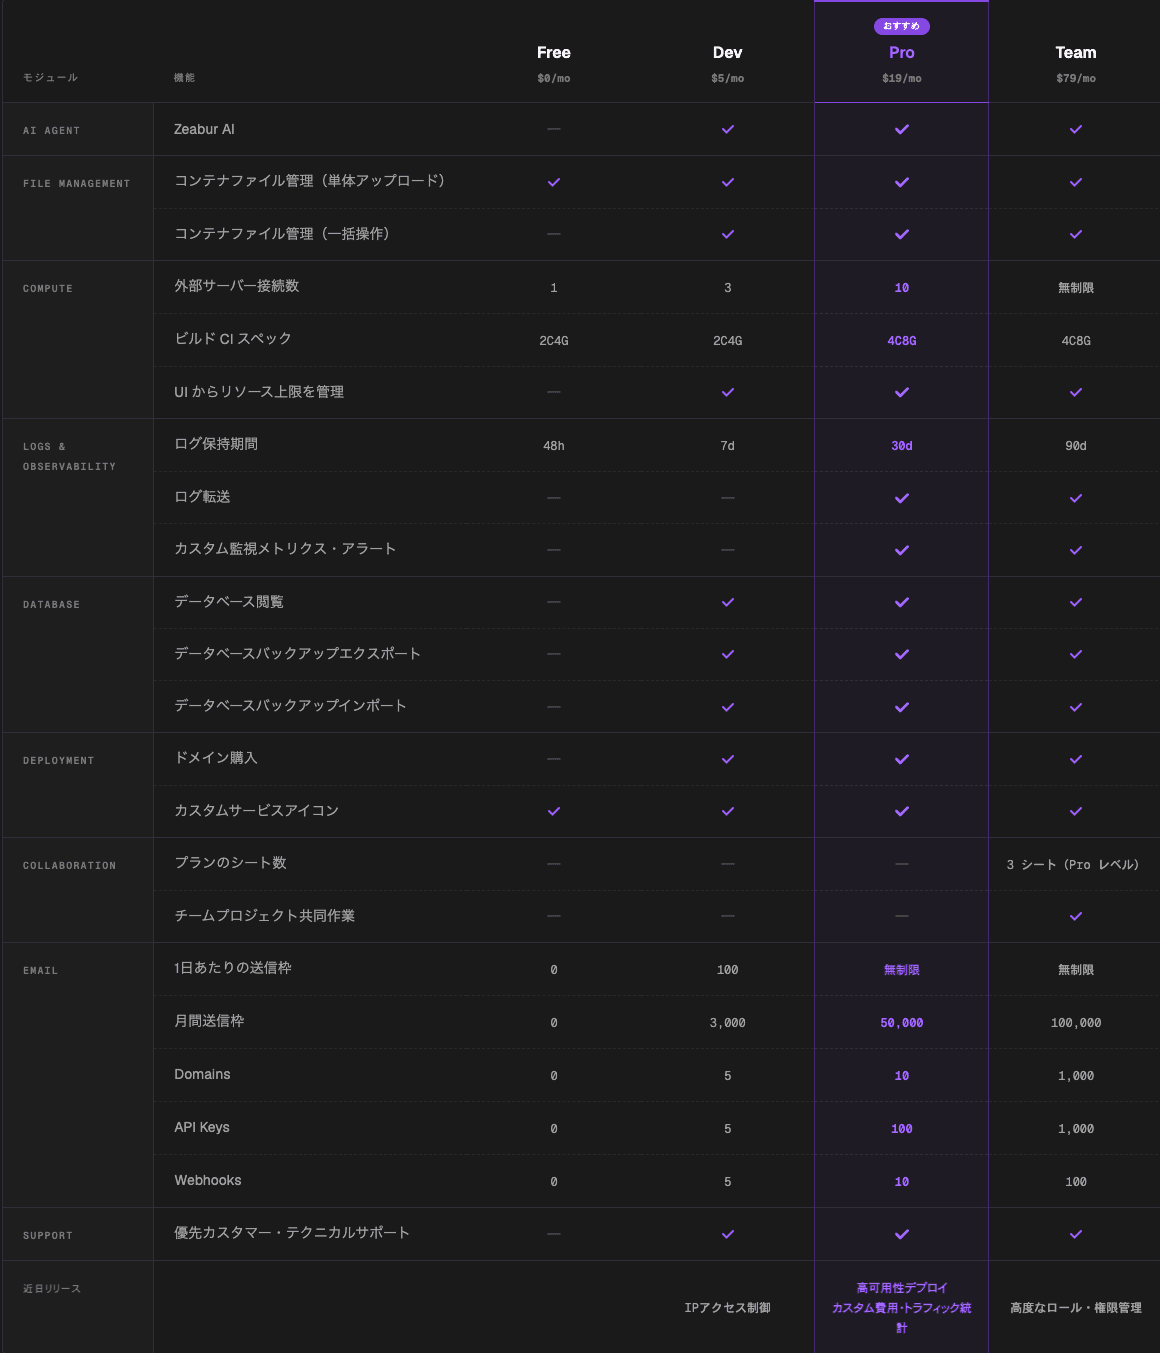Click the Team column checkmark for ログ転送
Image resolution: width=1160 pixels, height=1353 pixels.
[1075, 497]
